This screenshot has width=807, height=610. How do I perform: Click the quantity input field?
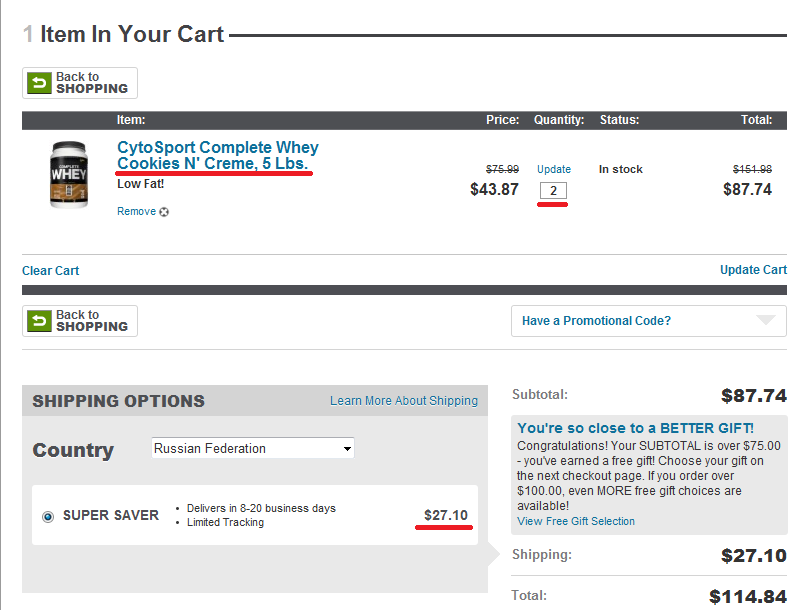pyautogui.click(x=553, y=191)
